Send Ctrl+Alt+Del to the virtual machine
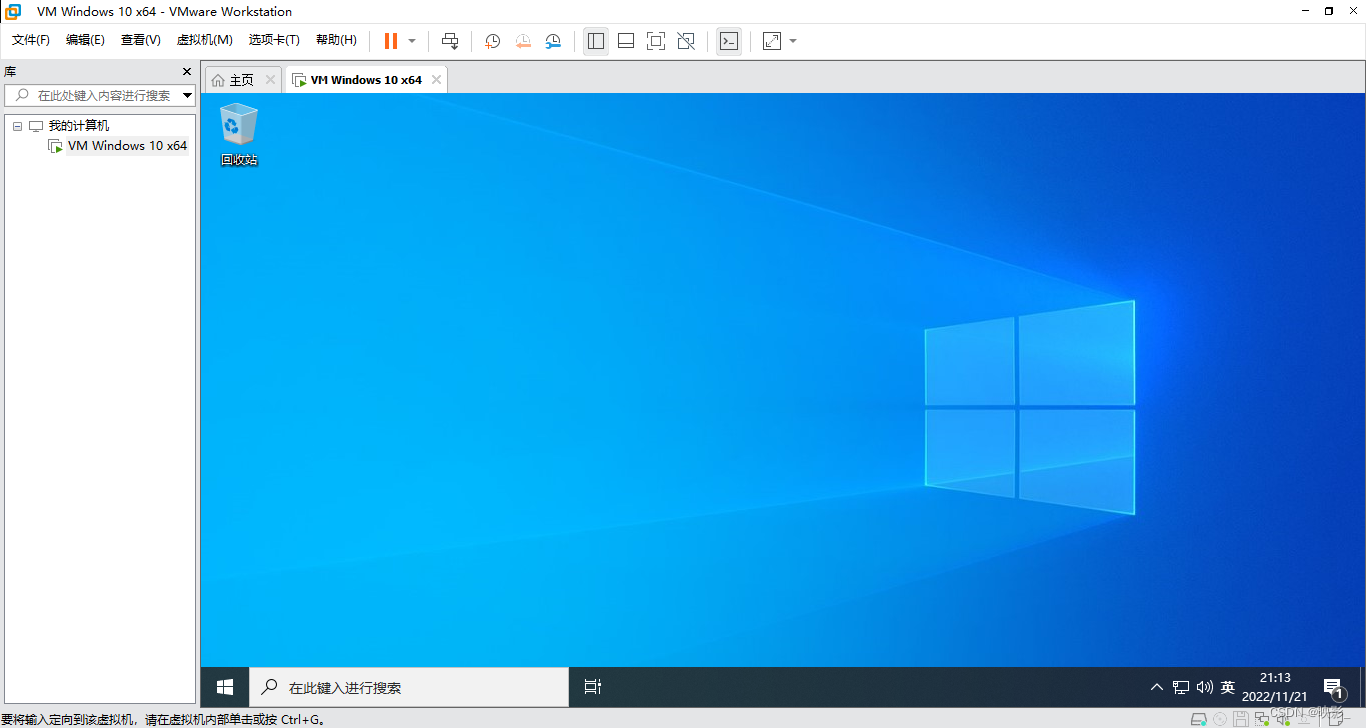The width and height of the screenshot is (1366, 728). (450, 41)
